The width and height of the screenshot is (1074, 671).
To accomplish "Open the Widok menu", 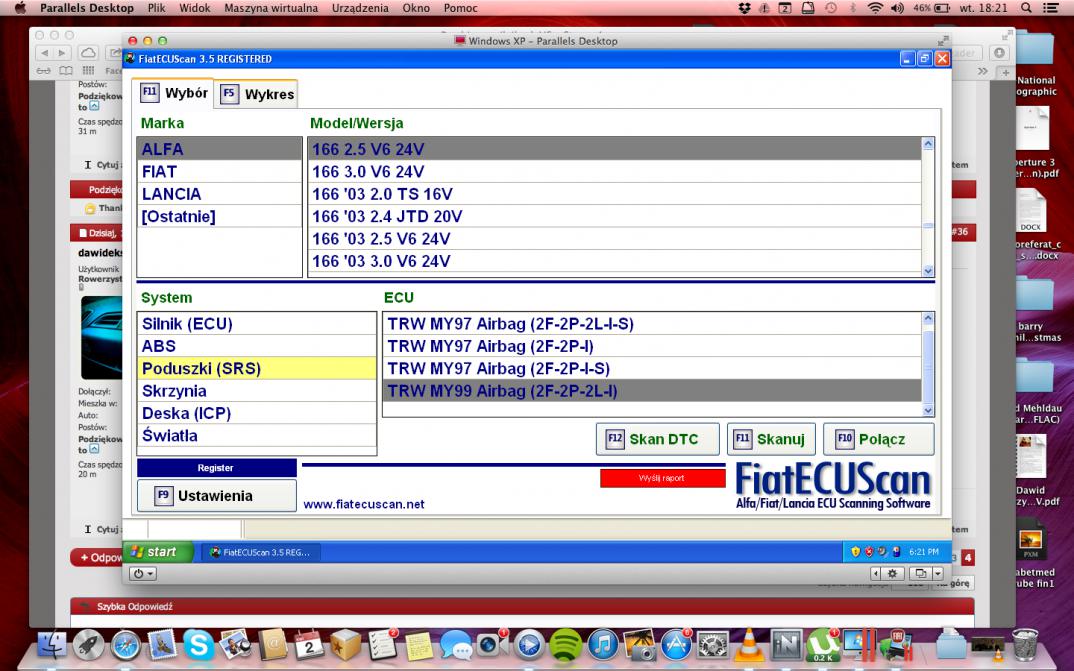I will tap(195, 8).
